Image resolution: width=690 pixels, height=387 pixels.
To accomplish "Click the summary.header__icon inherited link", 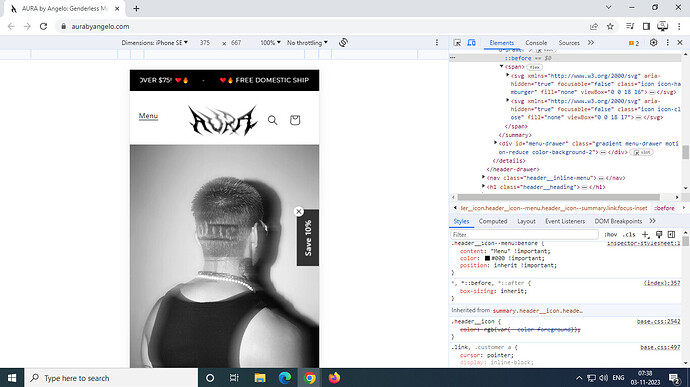I will 537,310.
